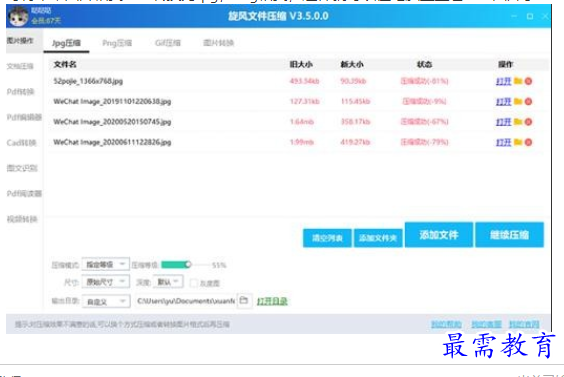Click the user avatar in the title bar
The height and width of the screenshot is (377, 564).
18,16
